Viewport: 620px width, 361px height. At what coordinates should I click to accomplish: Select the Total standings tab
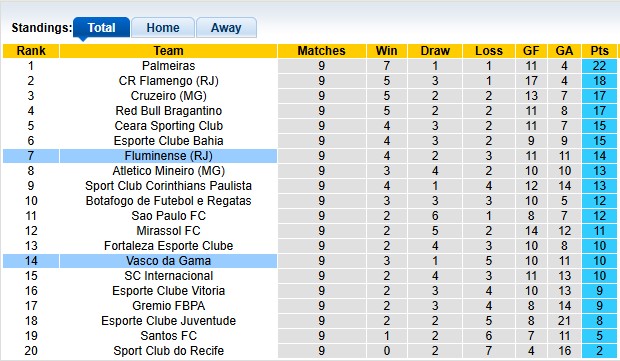(101, 28)
